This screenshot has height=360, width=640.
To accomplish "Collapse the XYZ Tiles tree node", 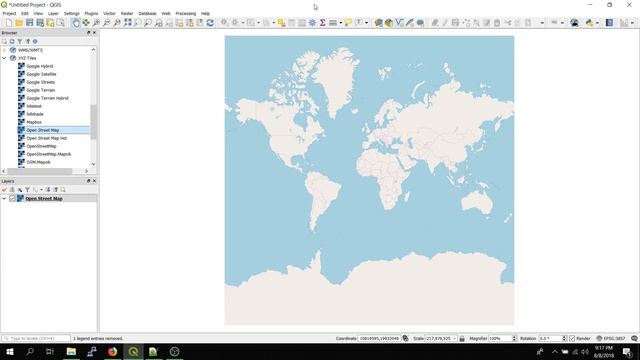I will click(x=4, y=58).
